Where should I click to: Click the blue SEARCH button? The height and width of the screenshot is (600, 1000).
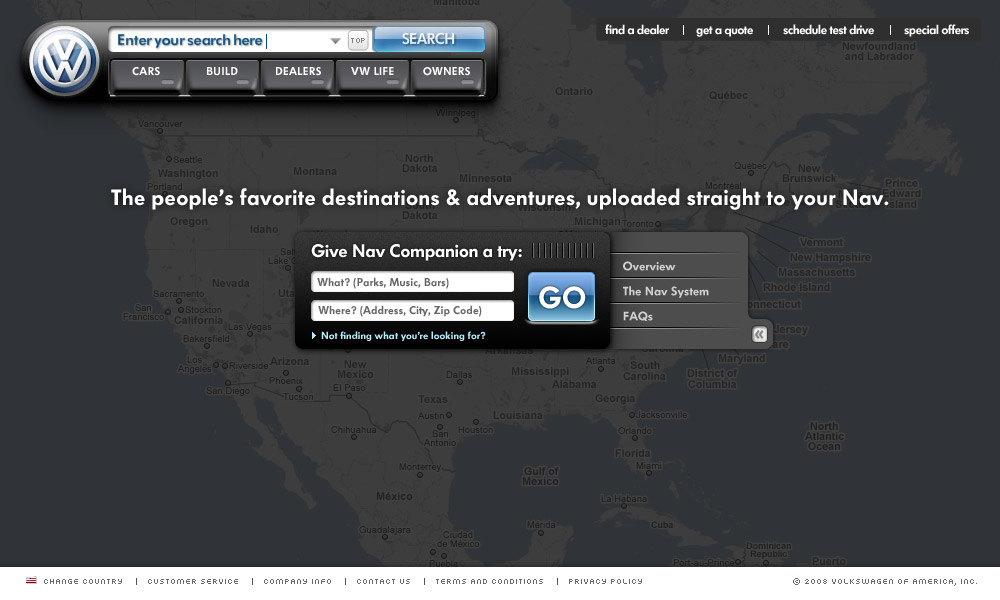coord(429,39)
